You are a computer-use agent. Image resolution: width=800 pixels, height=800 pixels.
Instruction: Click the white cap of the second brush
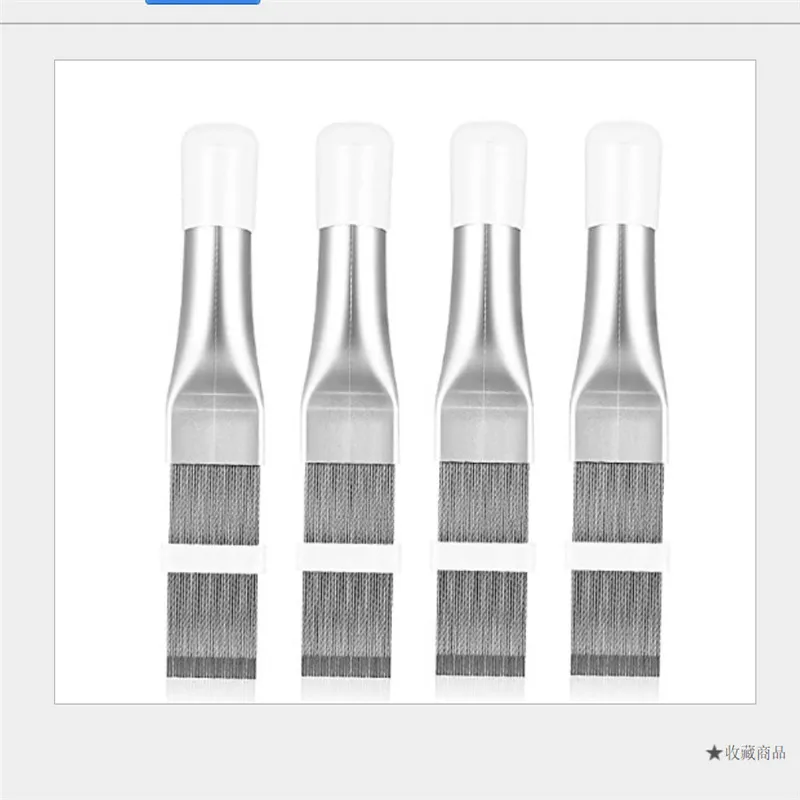(354, 175)
